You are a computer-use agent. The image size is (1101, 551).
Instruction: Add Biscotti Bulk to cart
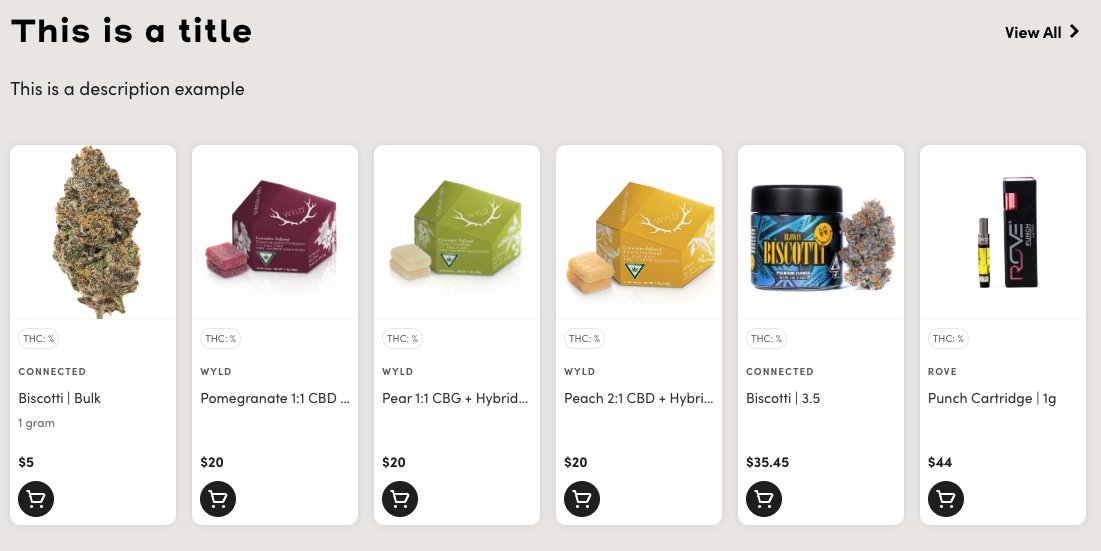36,499
